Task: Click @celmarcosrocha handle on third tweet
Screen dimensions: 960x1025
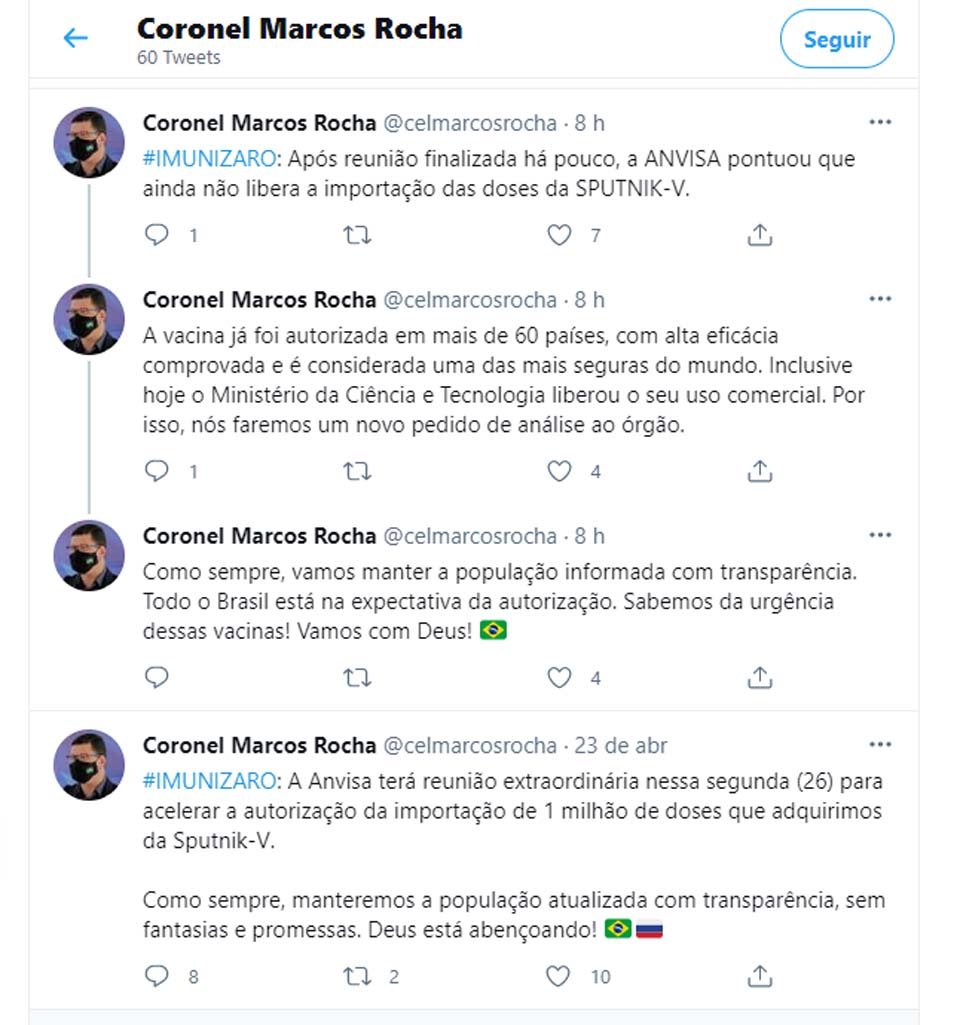Action: pyautogui.click(x=470, y=536)
